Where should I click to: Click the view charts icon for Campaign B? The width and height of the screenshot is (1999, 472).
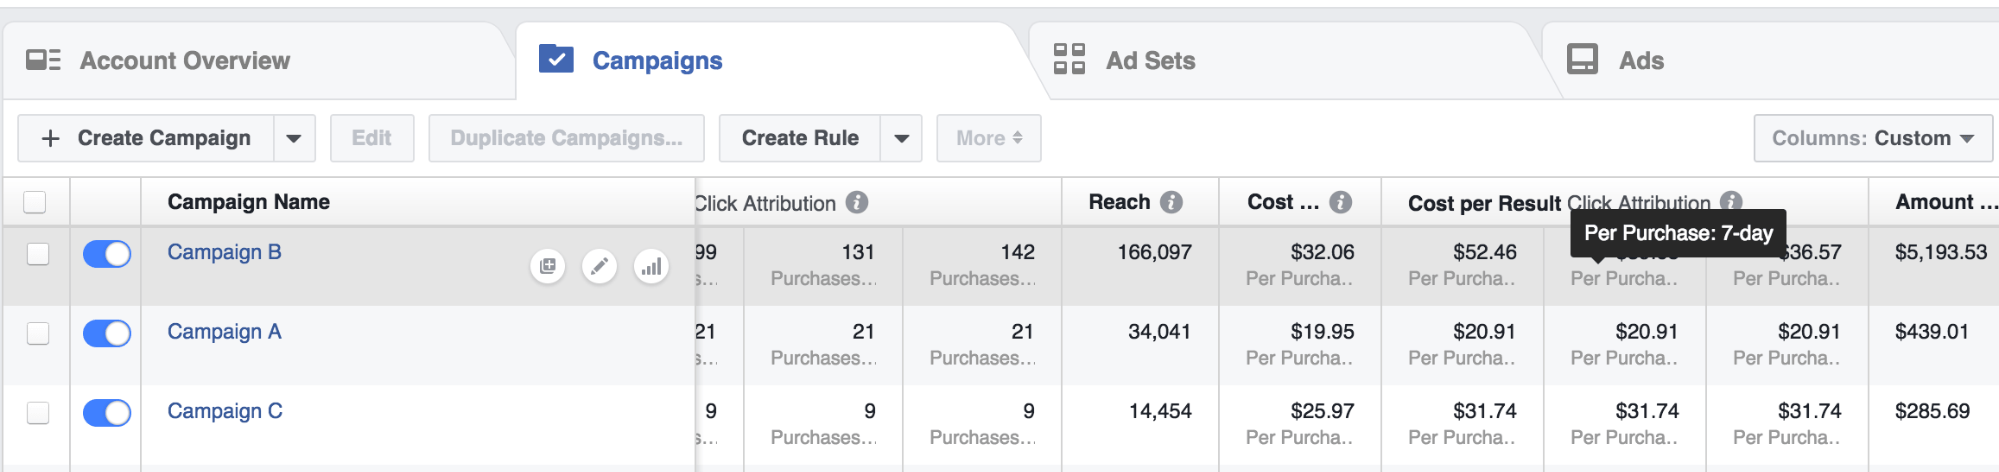651,266
